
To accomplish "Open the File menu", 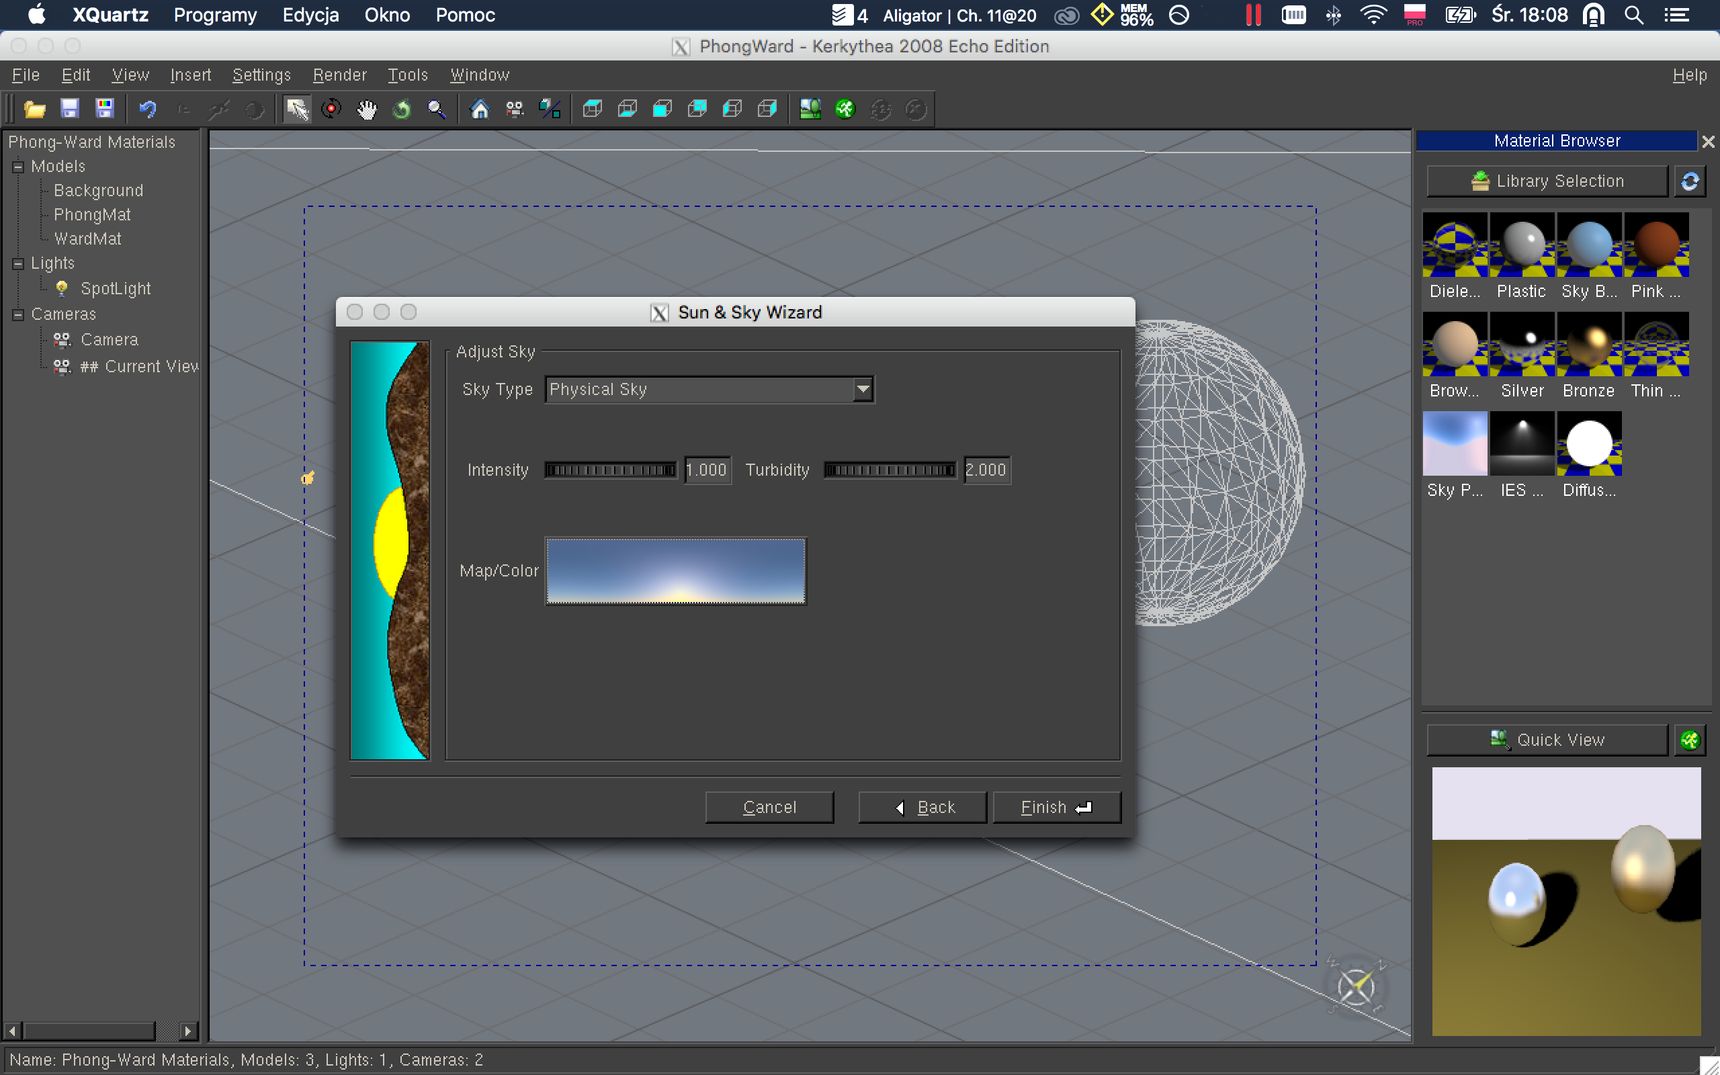I will click(x=26, y=75).
